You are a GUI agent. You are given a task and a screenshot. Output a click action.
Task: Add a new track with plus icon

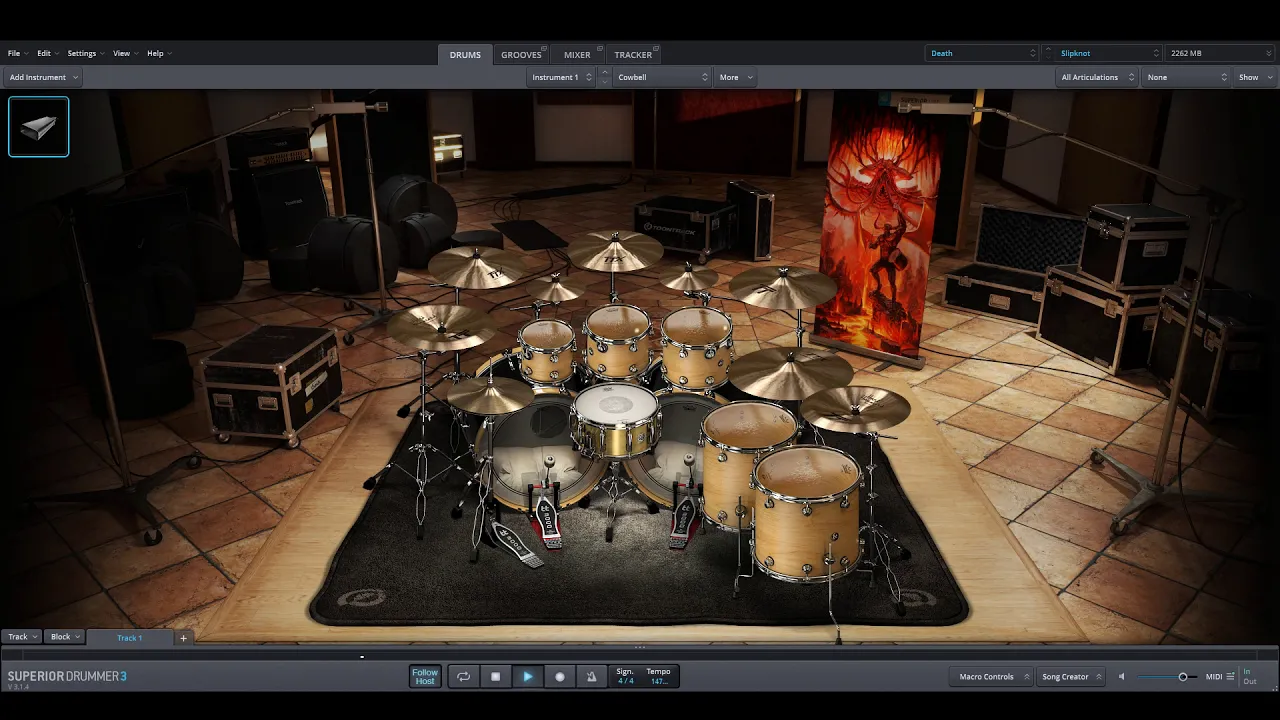pos(183,637)
